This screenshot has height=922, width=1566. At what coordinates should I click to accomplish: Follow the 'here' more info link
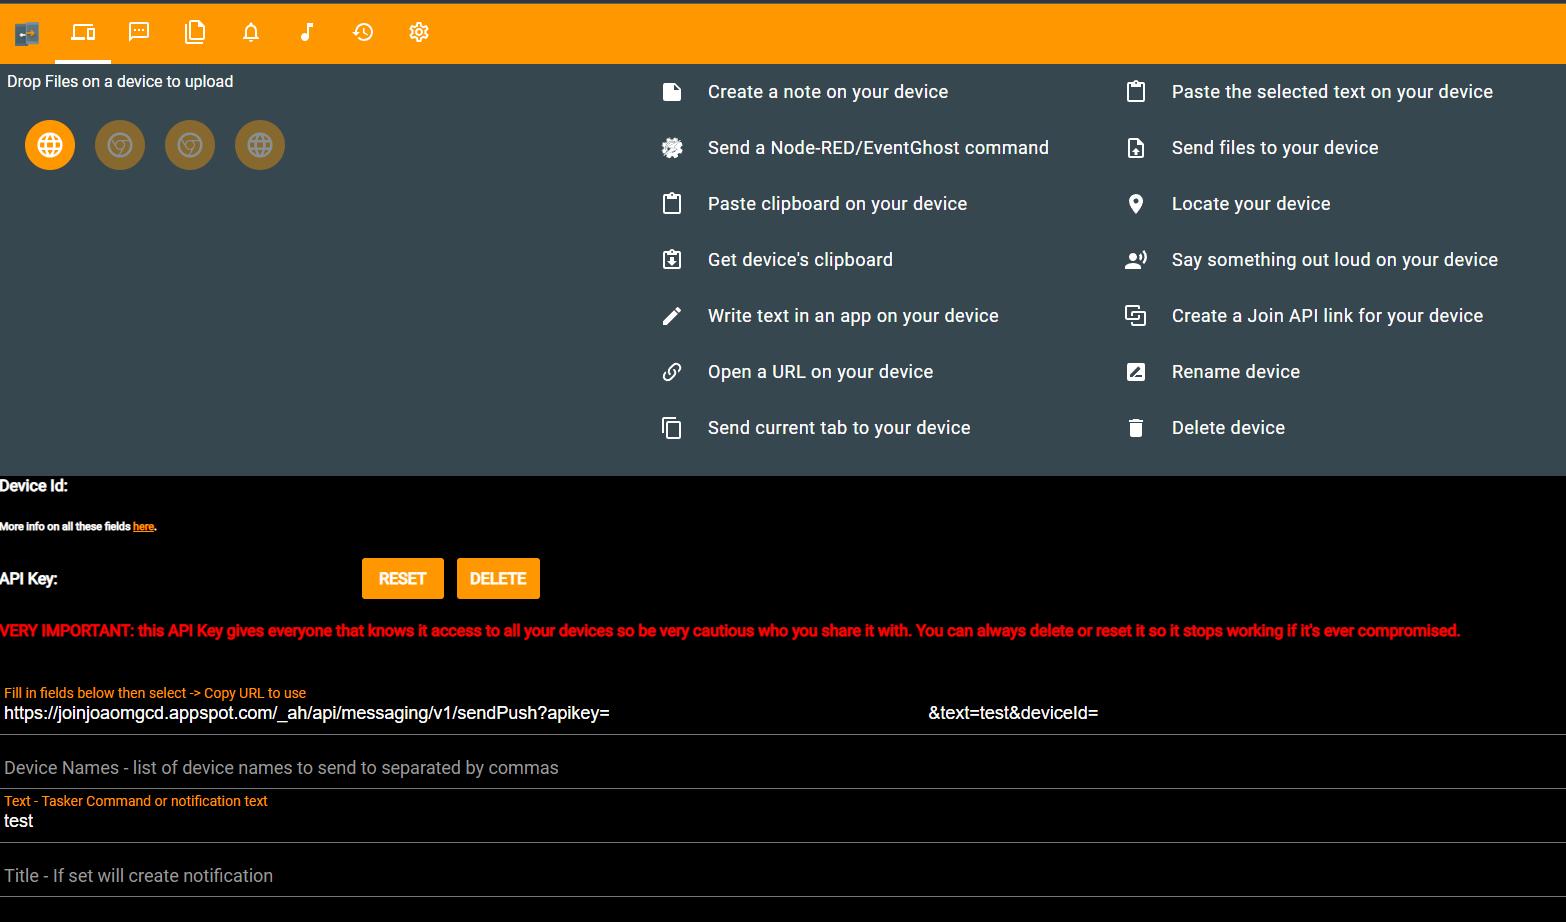coord(143,527)
